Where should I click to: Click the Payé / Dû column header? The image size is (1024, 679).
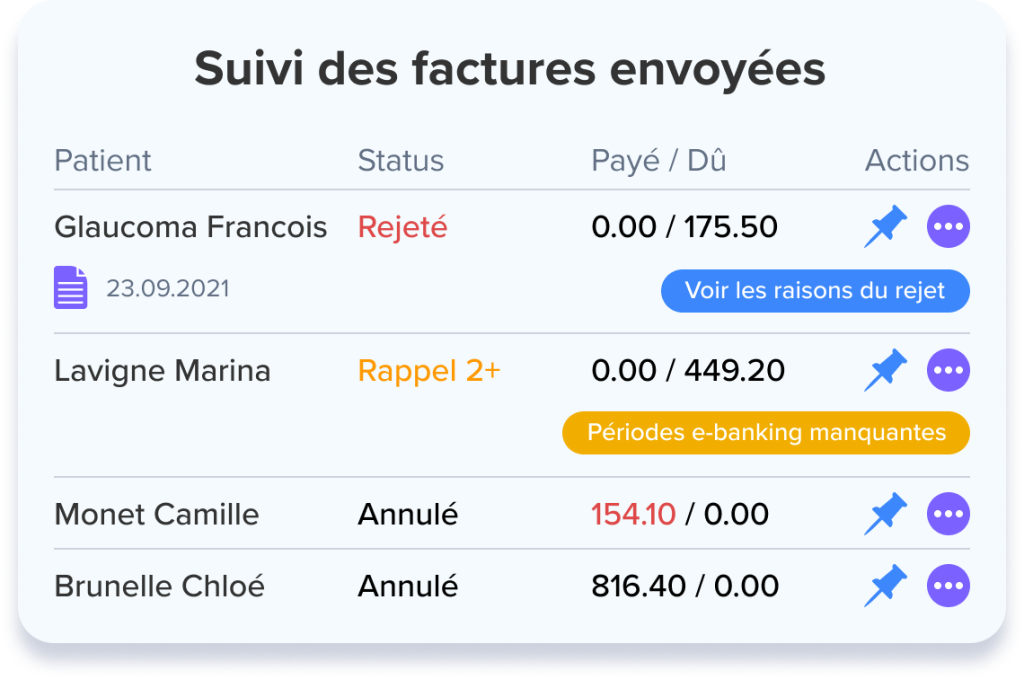[659, 161]
